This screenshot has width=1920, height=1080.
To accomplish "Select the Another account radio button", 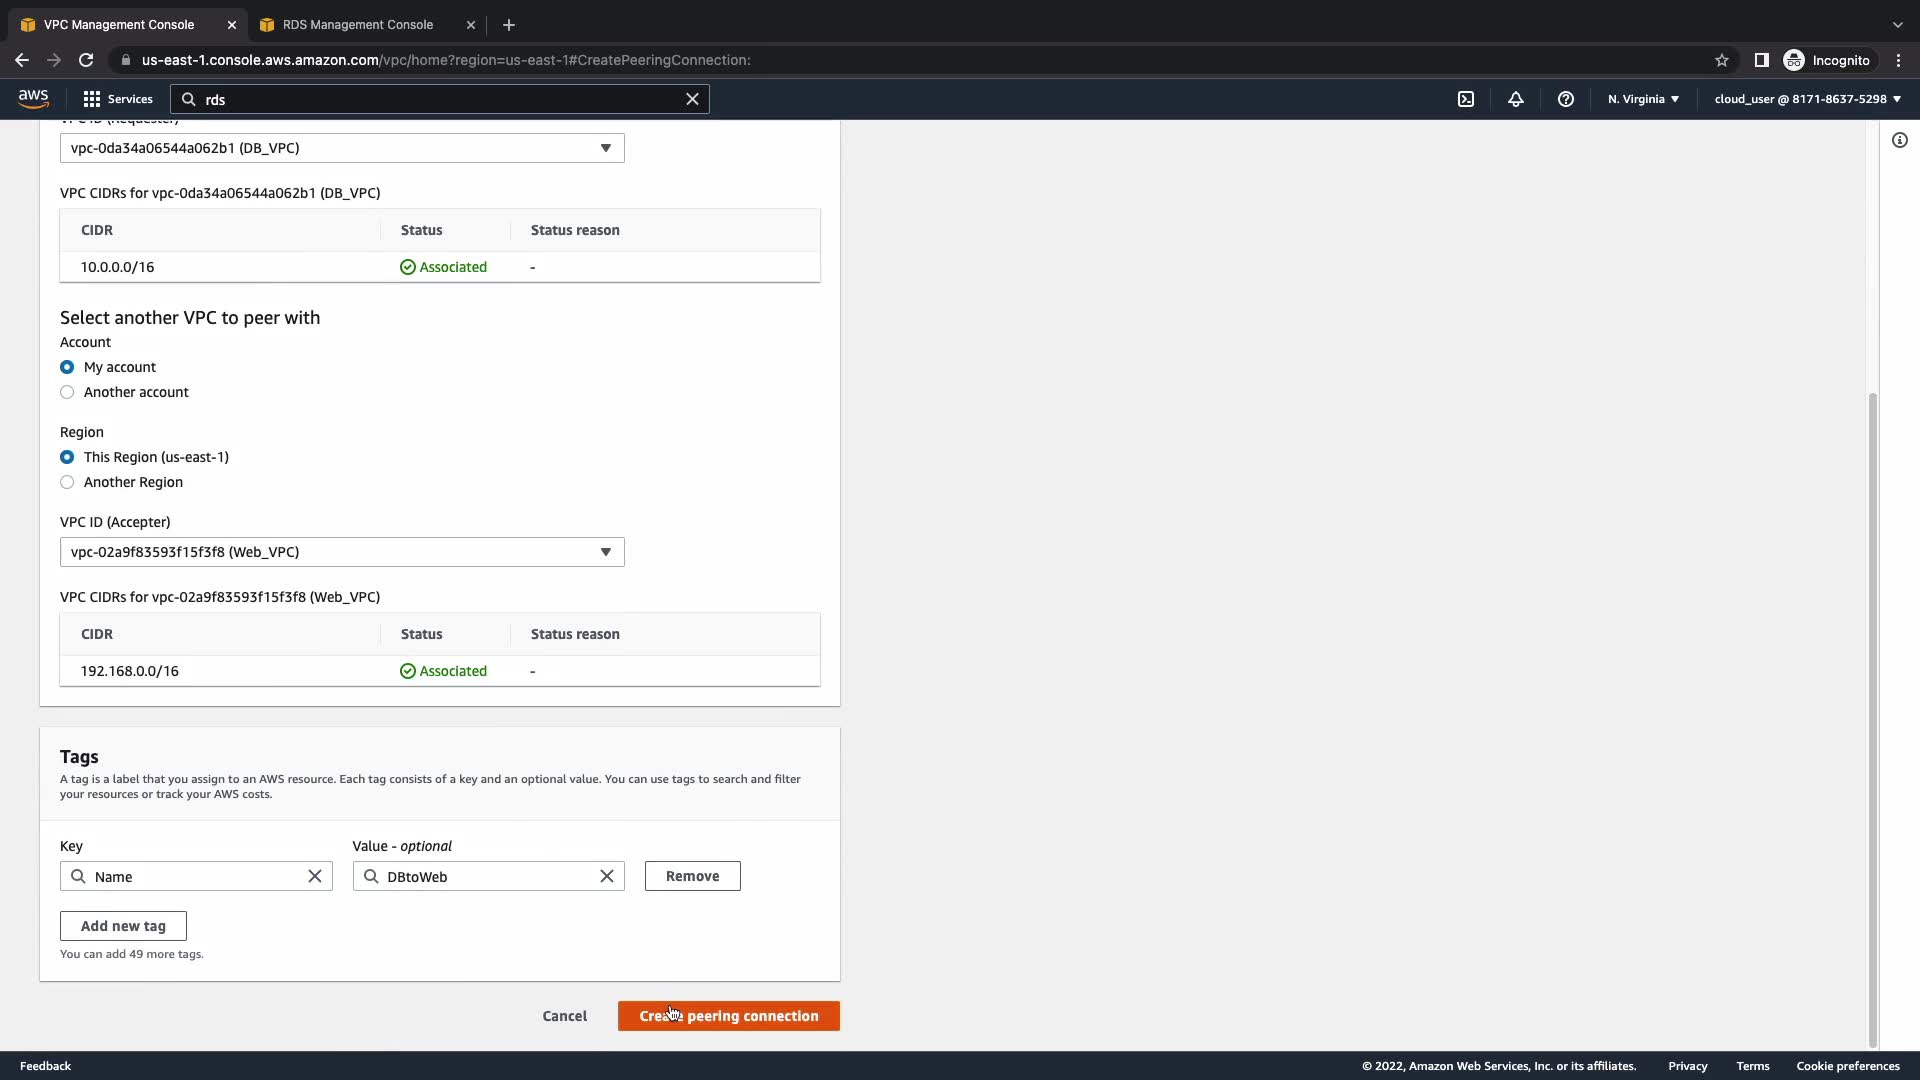I will click(67, 392).
